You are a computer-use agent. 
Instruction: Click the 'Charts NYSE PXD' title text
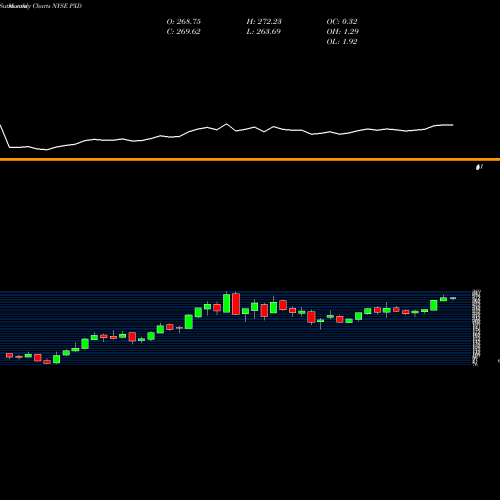[x=57, y=6]
